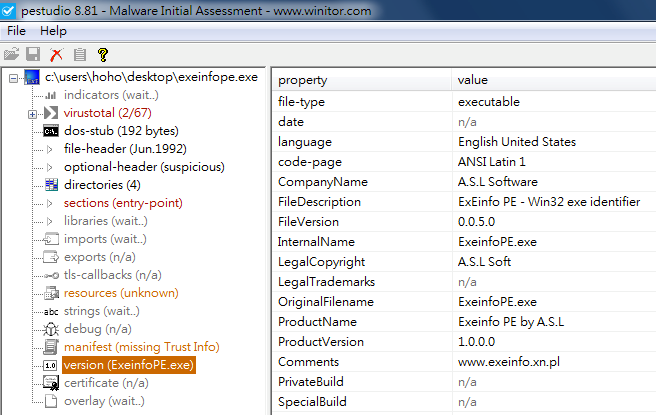Click the clipboard copy toolbar icon
The height and width of the screenshot is (415, 656).
coord(79,54)
